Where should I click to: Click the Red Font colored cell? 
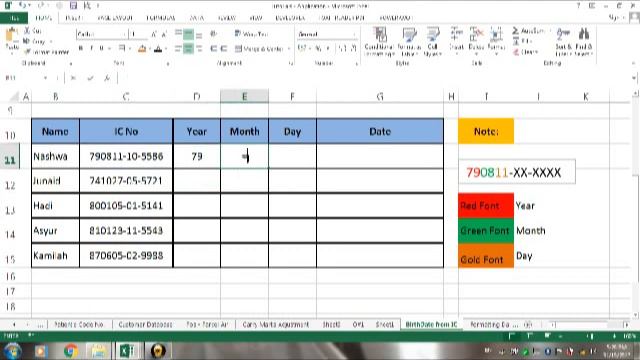coord(486,205)
